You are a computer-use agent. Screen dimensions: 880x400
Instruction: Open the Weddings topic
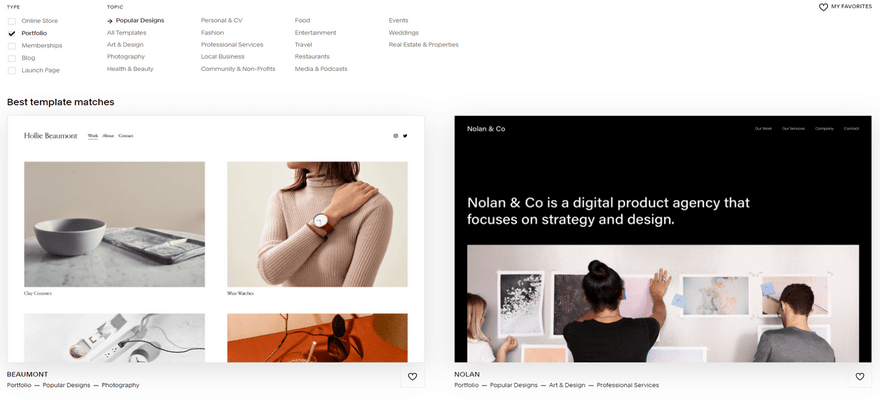pyautogui.click(x=403, y=32)
